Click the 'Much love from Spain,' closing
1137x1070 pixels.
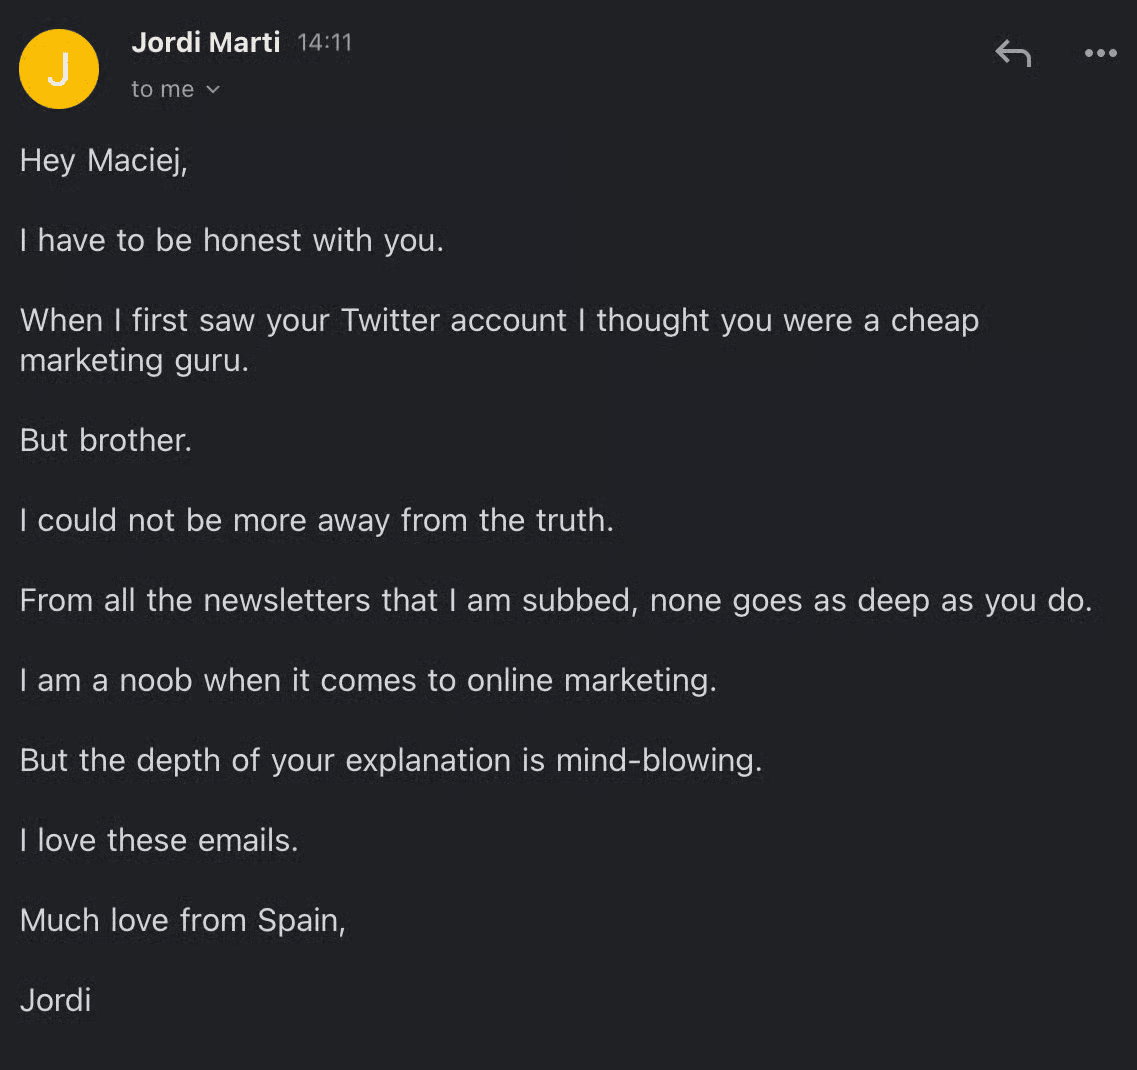coord(183,920)
